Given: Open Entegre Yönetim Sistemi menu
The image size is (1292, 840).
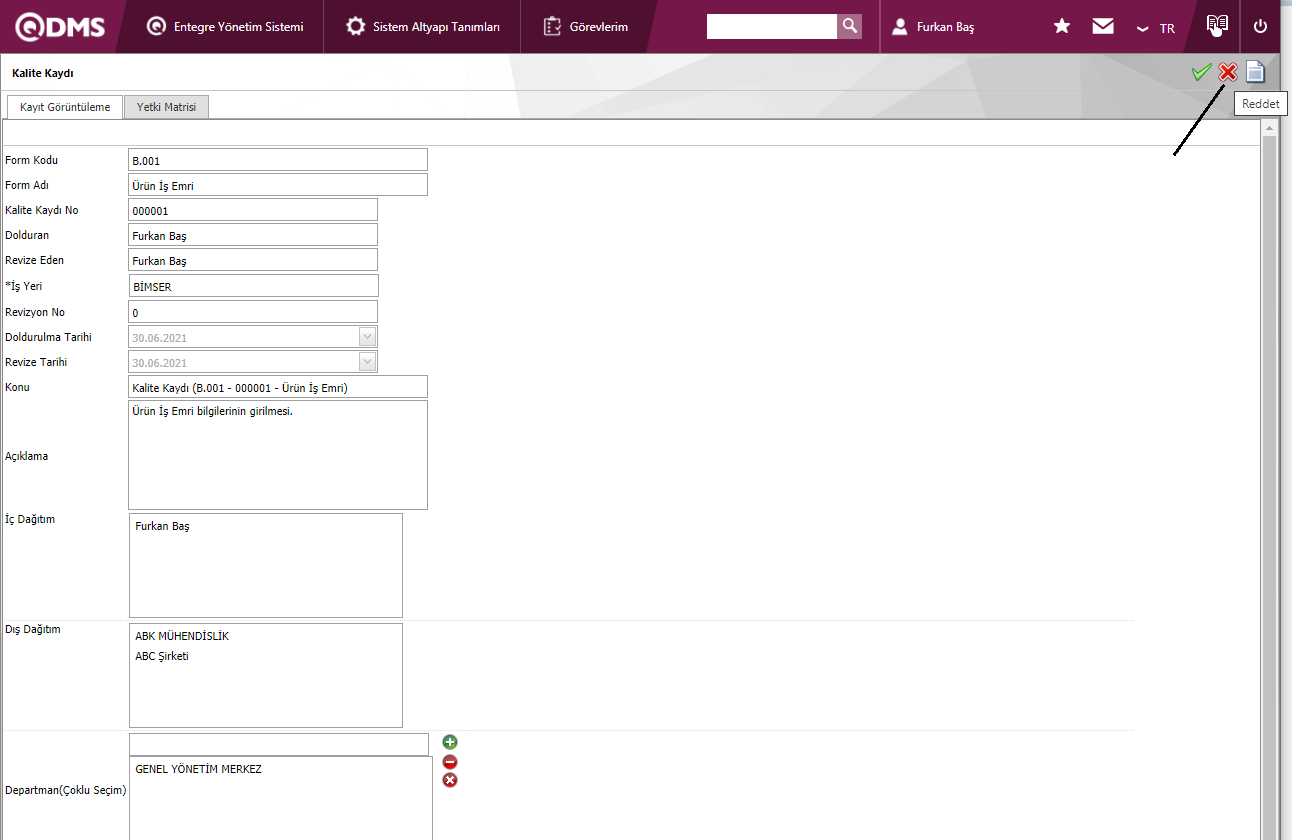Looking at the screenshot, I should [224, 27].
